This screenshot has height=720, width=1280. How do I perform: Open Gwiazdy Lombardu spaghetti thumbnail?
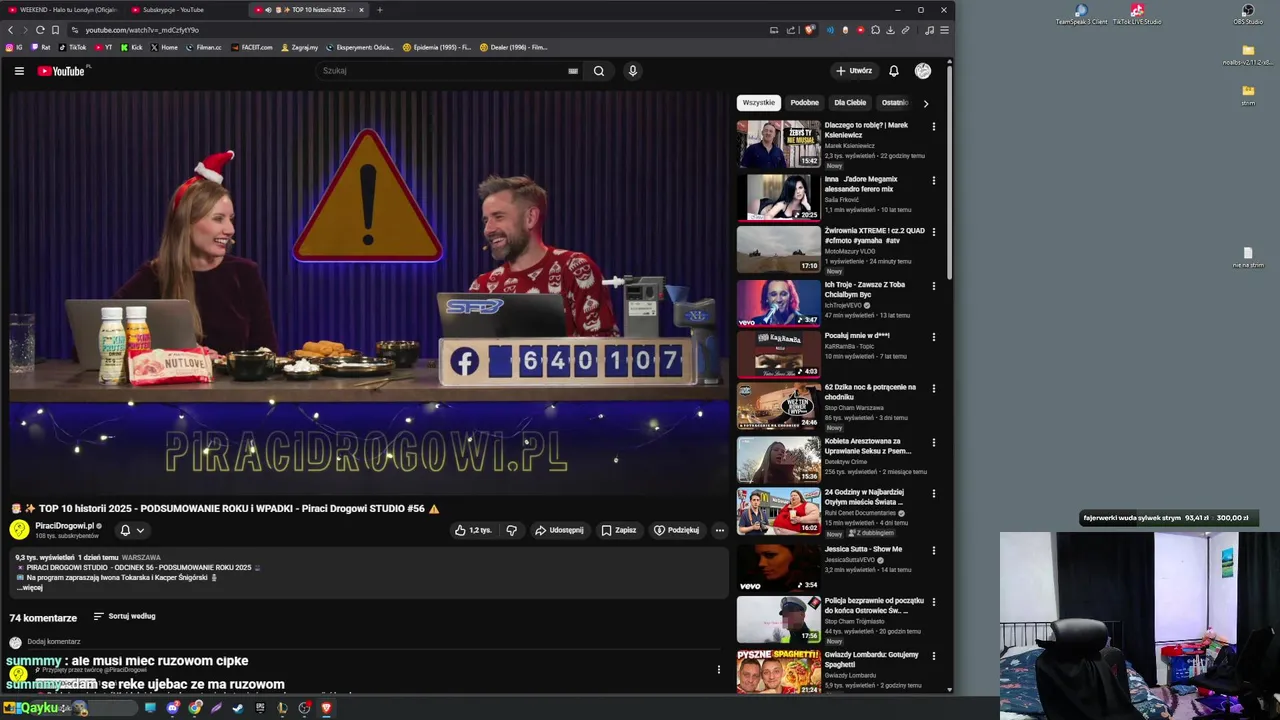click(779, 672)
